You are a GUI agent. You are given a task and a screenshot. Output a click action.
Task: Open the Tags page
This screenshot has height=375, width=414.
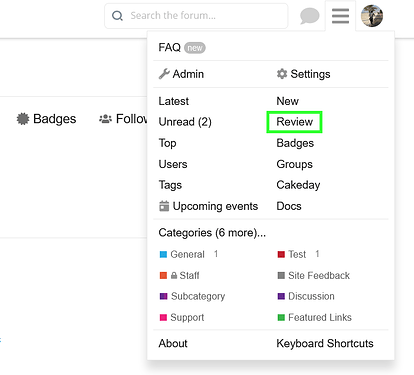coord(170,185)
